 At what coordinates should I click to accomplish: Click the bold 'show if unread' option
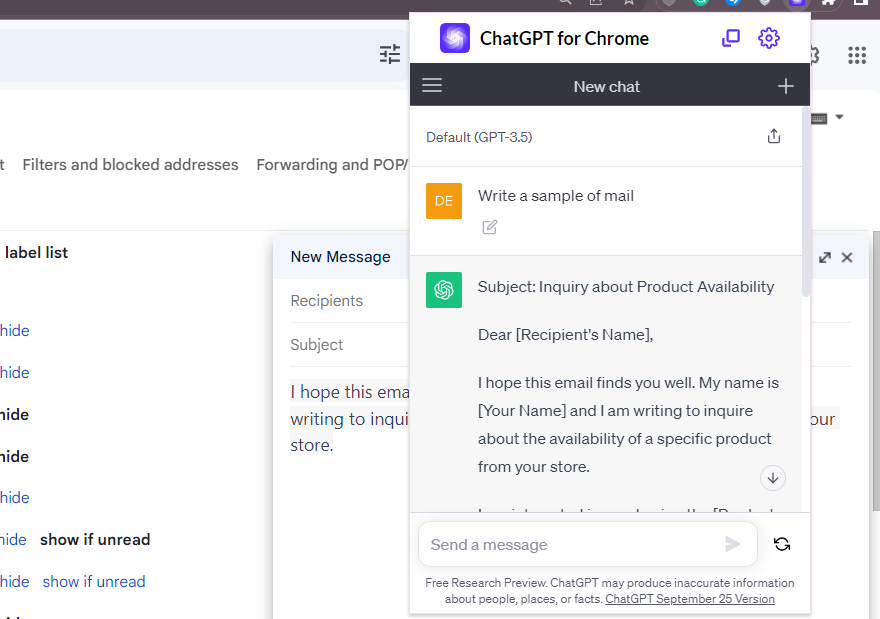95,539
